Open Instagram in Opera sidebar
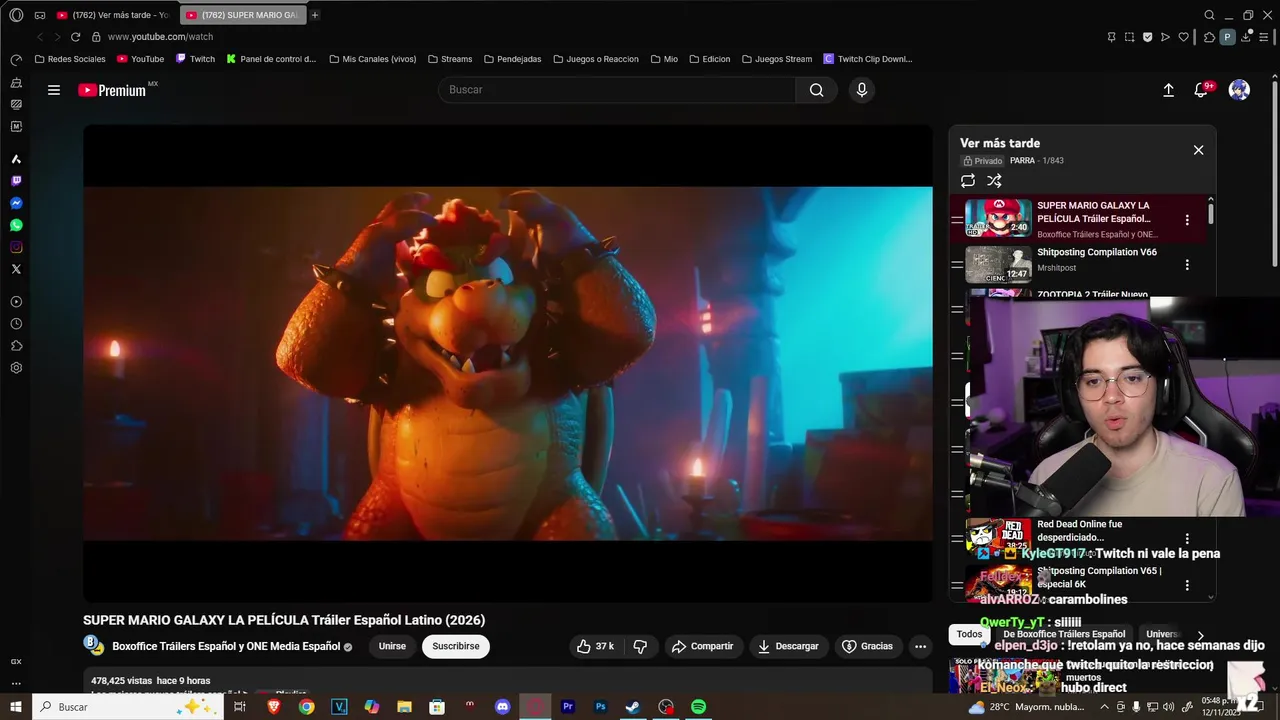Screen dimensions: 1280x720 [16, 247]
